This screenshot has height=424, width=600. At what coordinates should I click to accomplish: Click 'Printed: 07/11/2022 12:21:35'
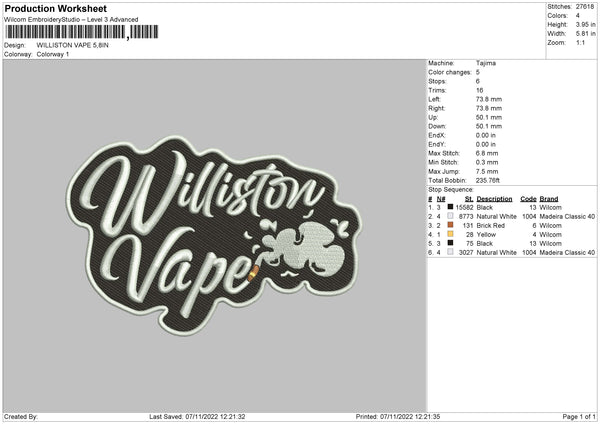point(398,417)
